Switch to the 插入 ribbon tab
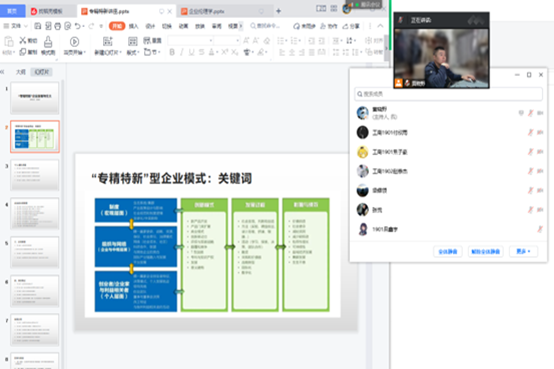Screen dimensions: 554x369 (x=133, y=26)
